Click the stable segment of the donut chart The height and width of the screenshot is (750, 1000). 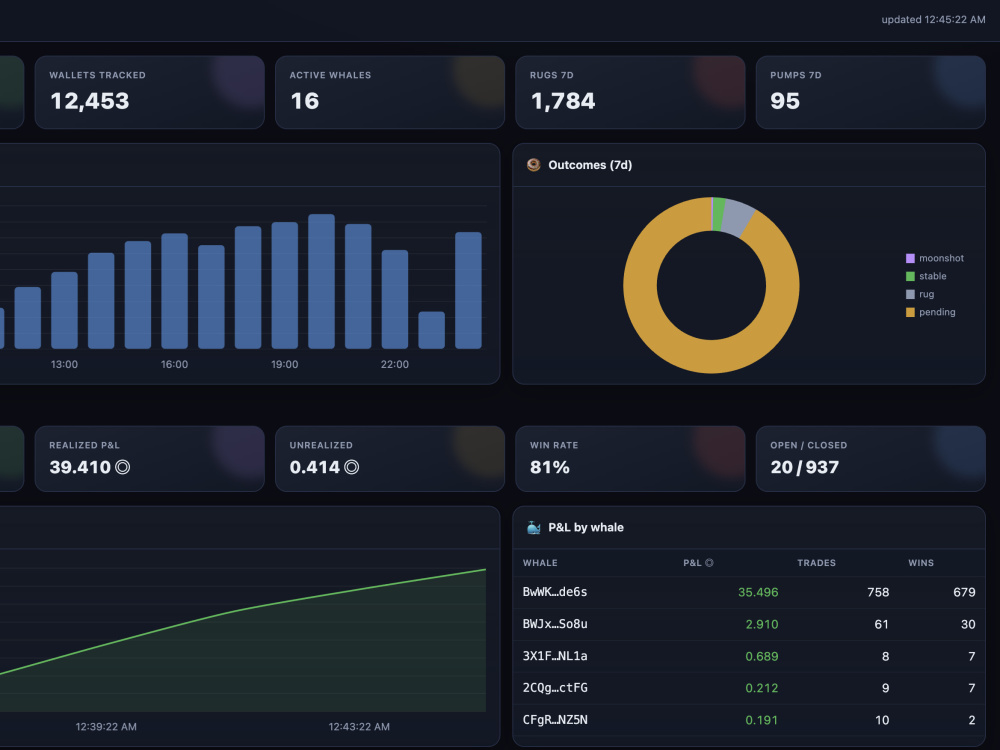718,214
